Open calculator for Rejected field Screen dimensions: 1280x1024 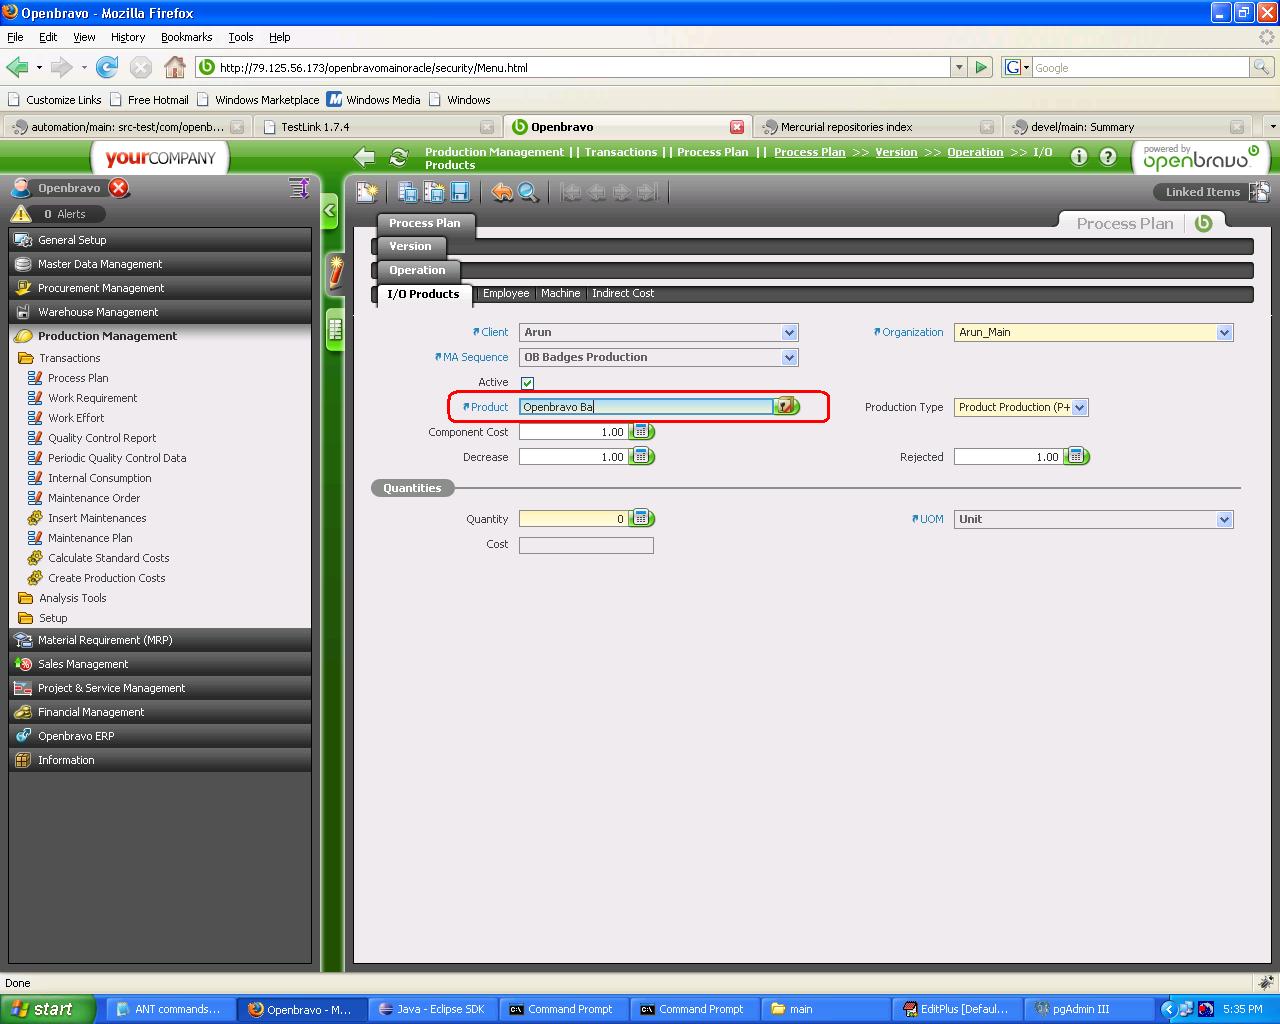[1077, 457]
